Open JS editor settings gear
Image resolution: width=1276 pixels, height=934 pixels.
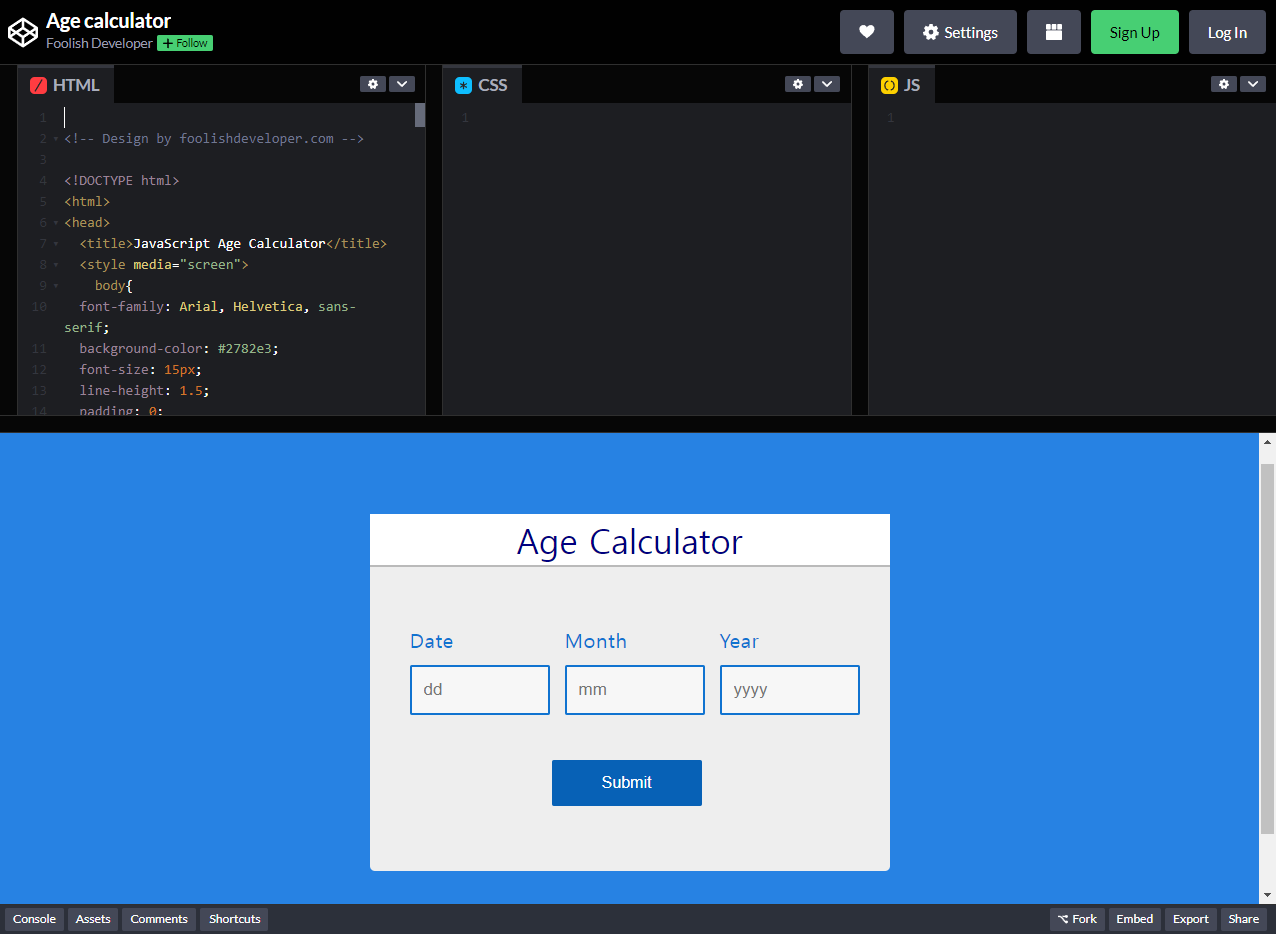pyautogui.click(x=1223, y=84)
